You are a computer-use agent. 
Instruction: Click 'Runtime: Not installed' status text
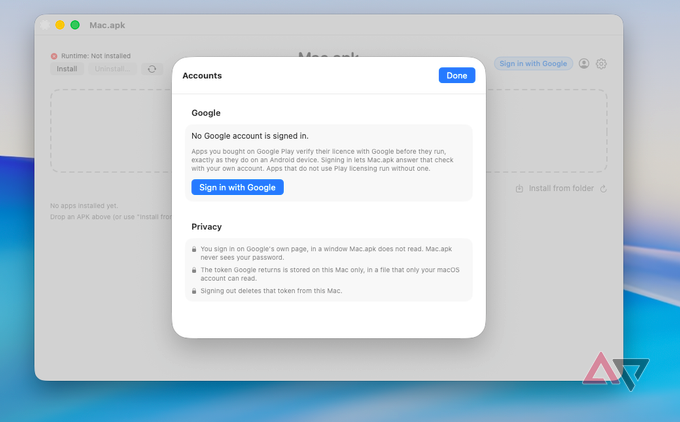pyautogui.click(x=96, y=56)
